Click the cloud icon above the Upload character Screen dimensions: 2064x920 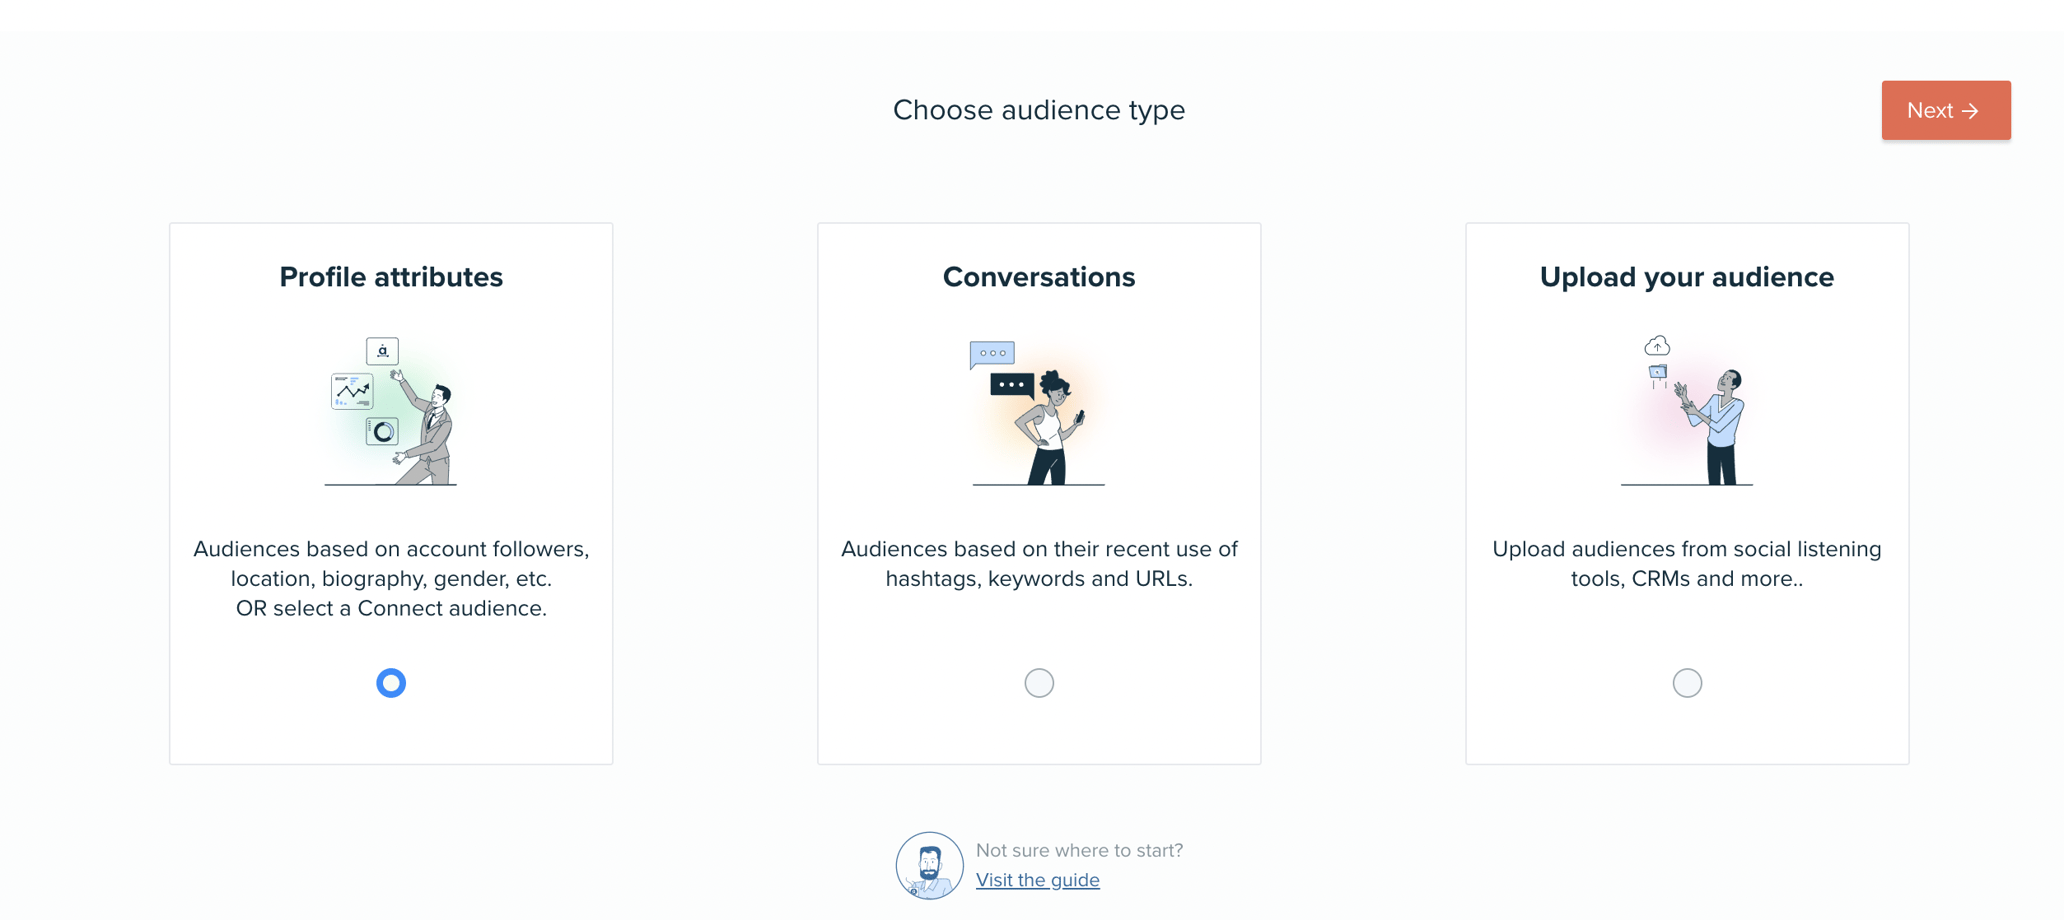click(x=1657, y=345)
